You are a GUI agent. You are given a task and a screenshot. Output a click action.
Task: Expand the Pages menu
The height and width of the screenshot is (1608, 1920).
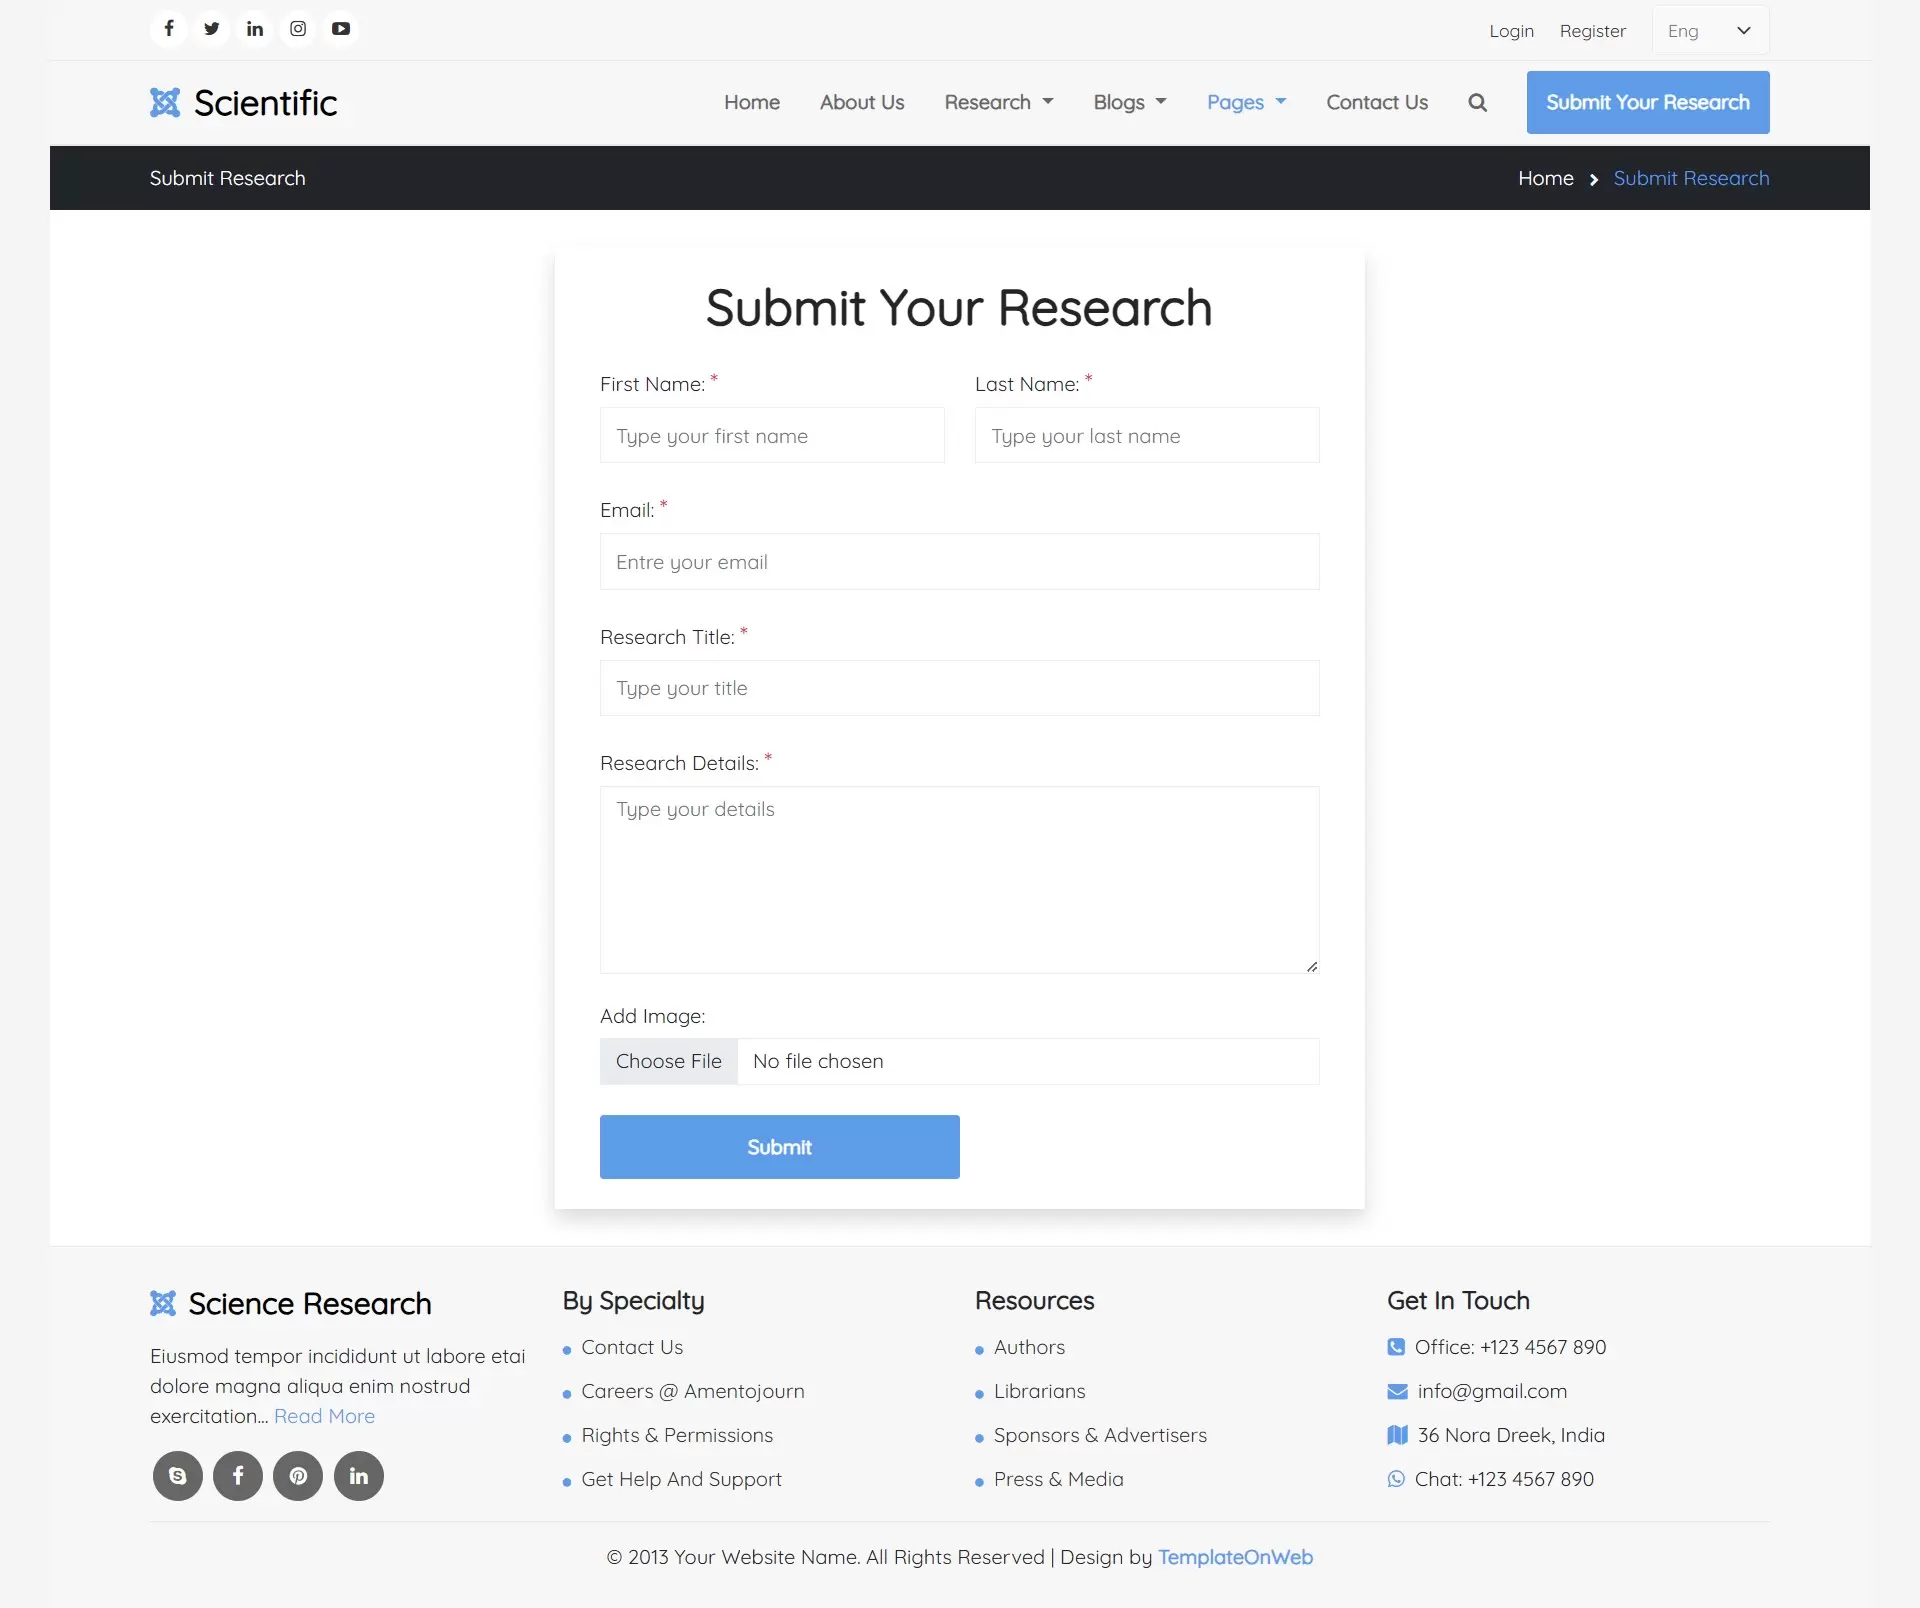(1246, 102)
